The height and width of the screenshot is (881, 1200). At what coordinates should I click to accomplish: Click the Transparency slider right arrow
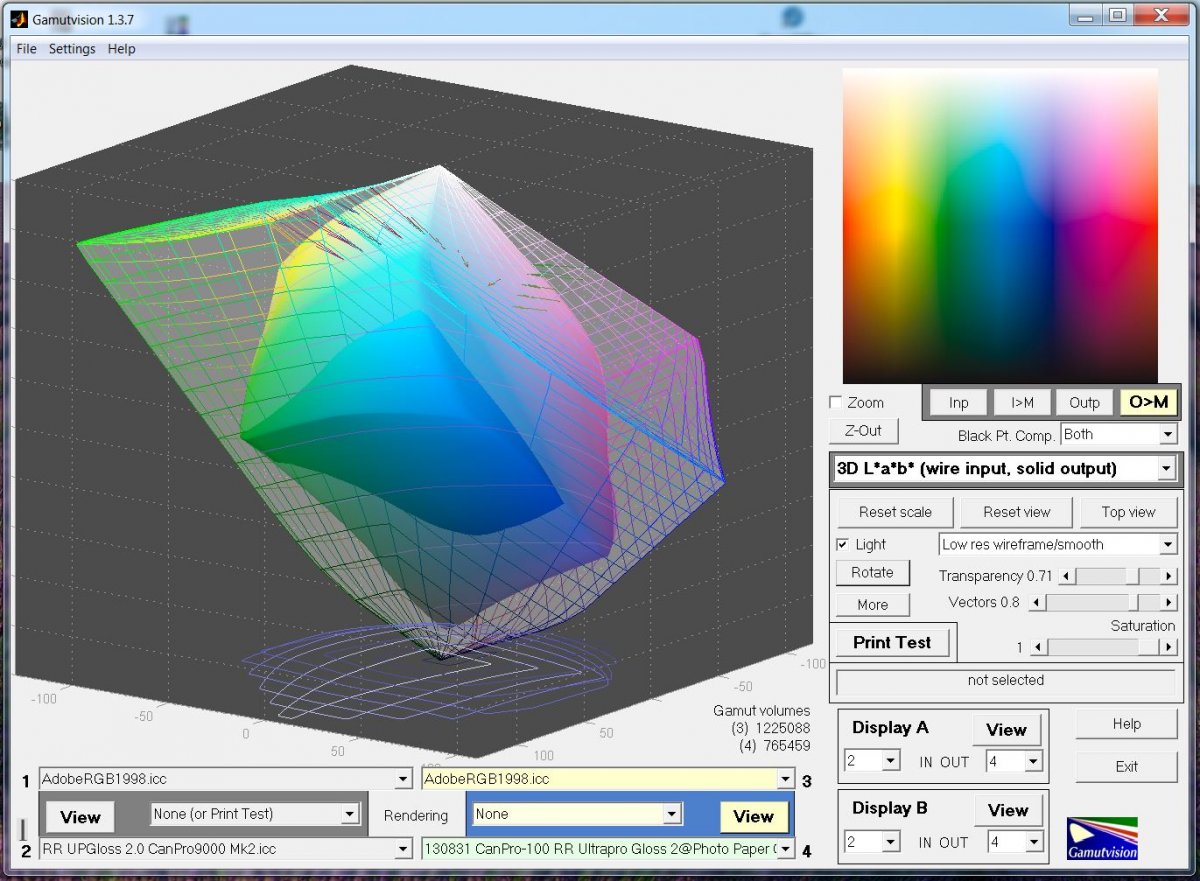tap(1168, 576)
